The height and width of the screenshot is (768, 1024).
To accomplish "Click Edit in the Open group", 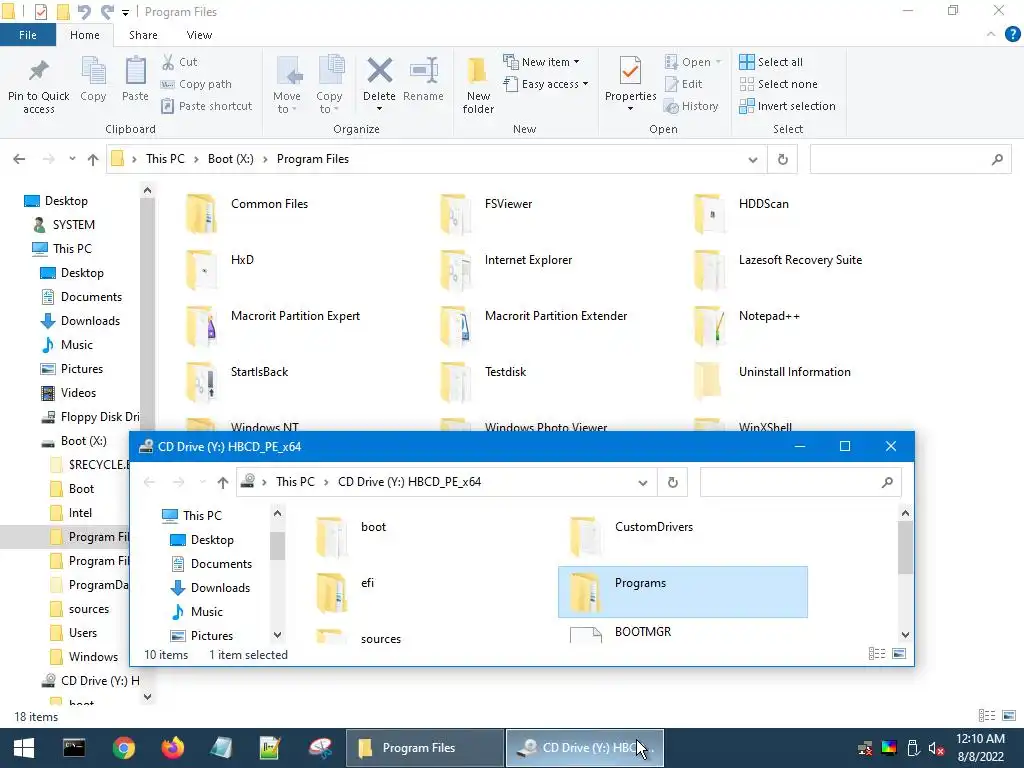I will [x=683, y=84].
